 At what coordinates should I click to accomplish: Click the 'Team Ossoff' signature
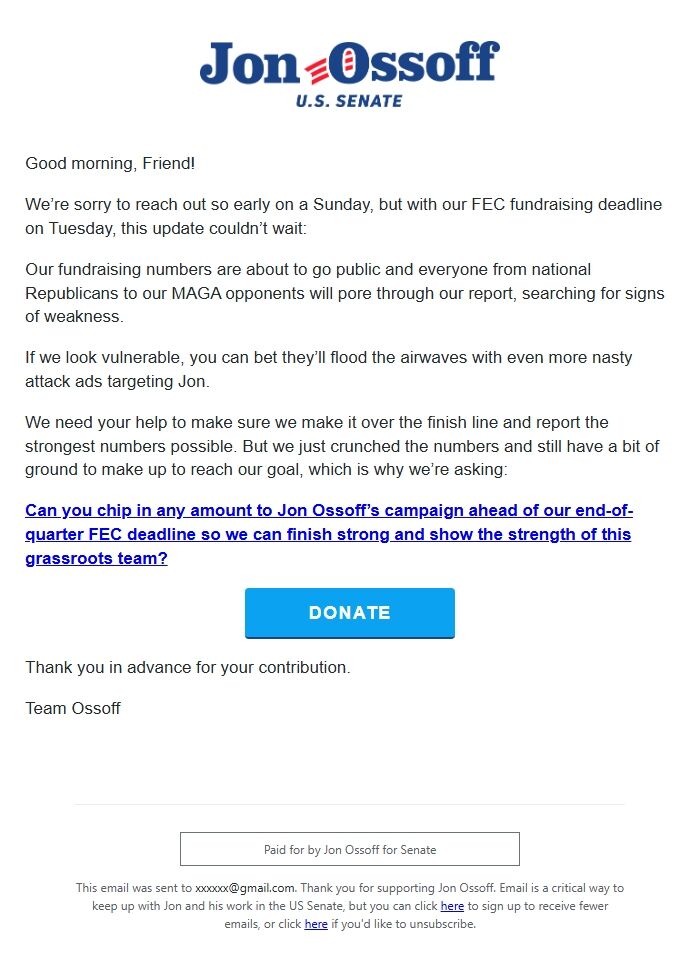73,708
